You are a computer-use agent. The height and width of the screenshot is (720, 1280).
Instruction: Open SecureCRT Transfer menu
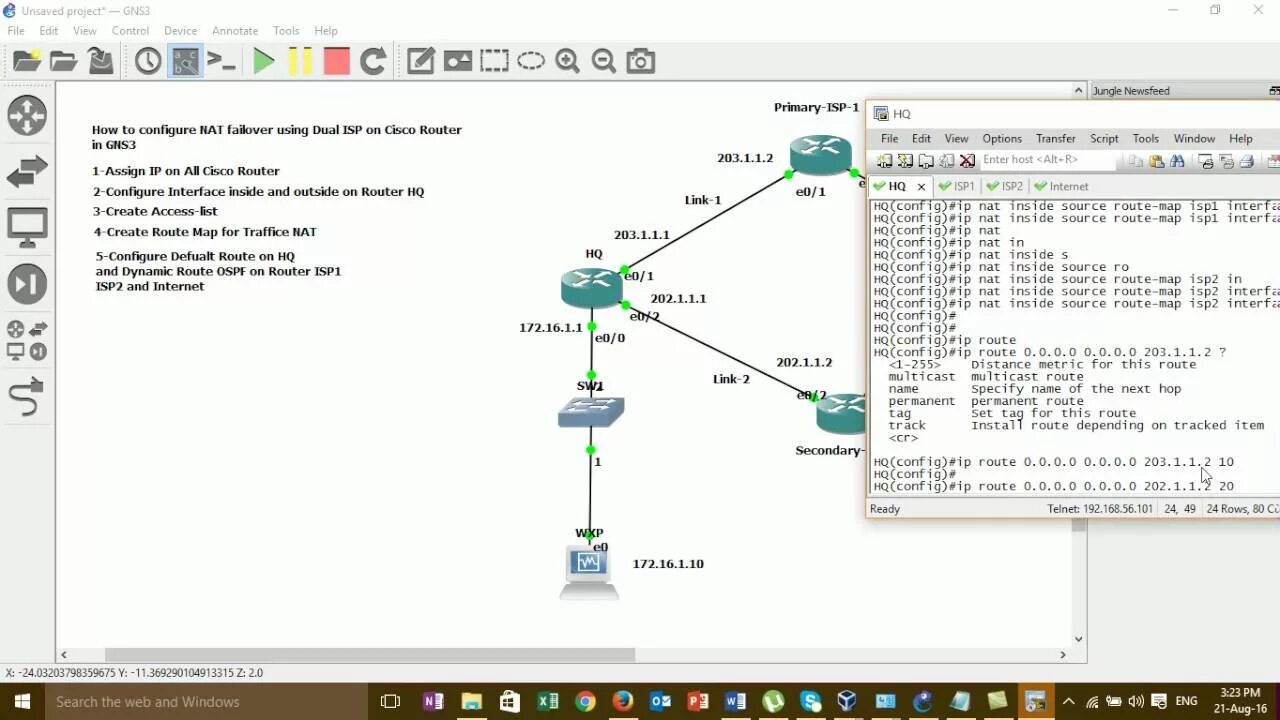point(1056,139)
